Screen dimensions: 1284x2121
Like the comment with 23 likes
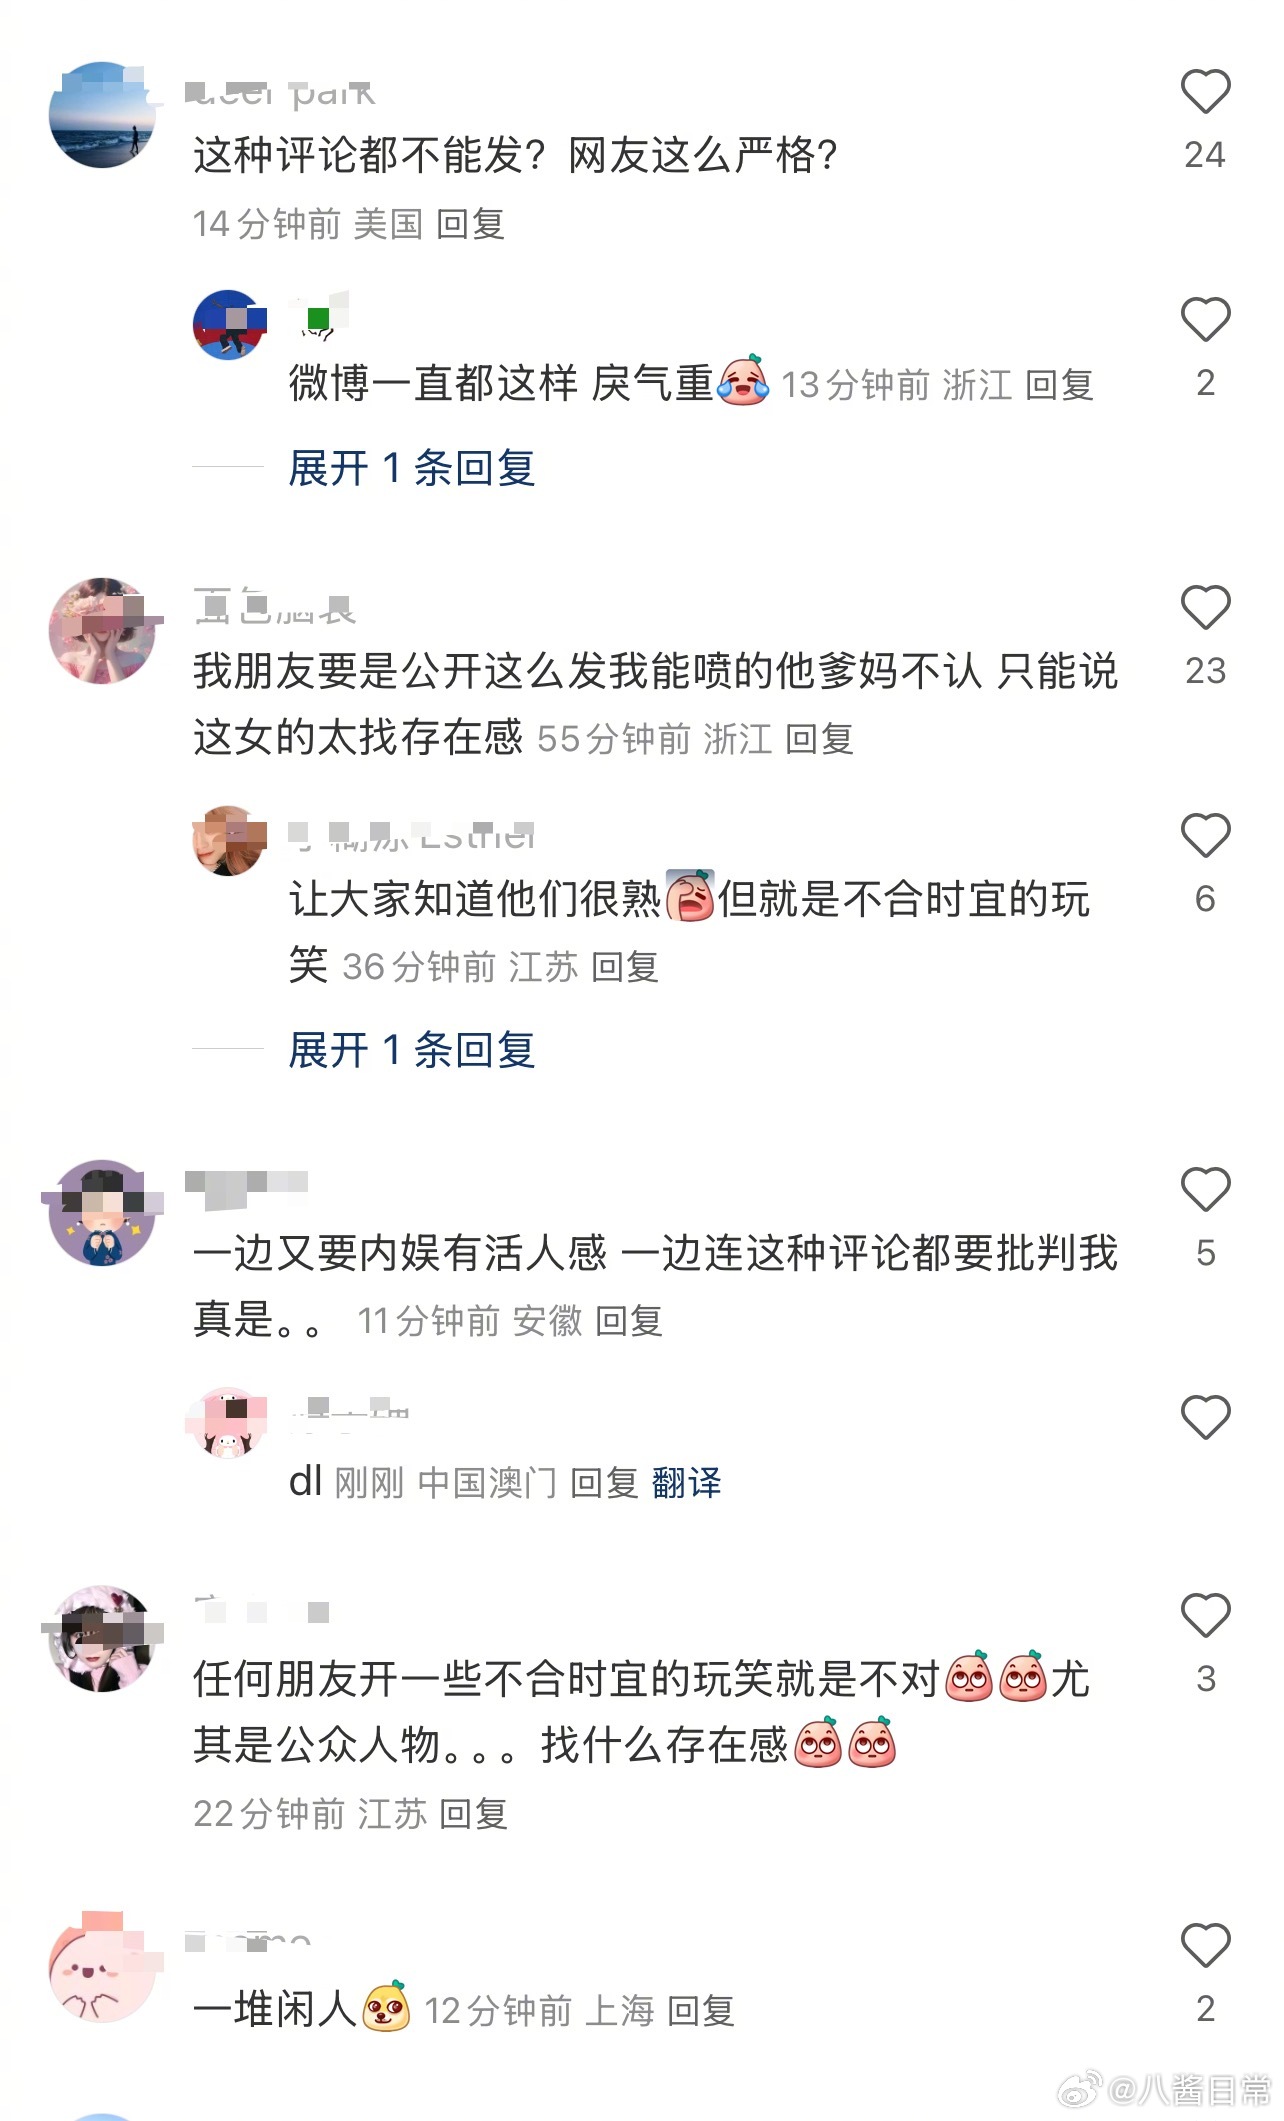pos(1205,608)
